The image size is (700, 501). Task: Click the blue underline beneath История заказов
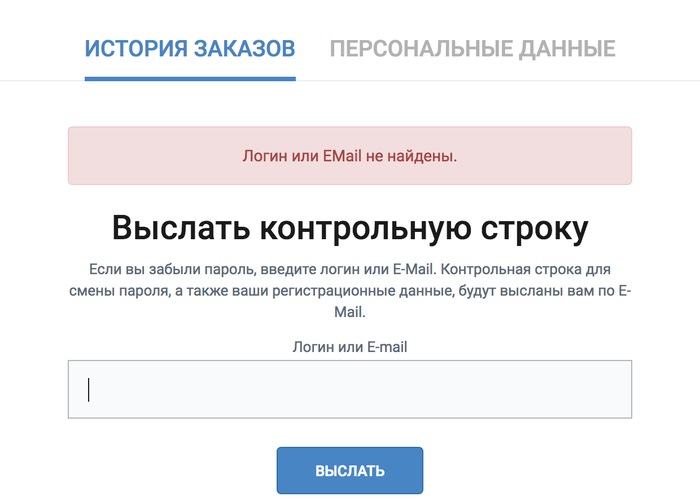pyautogui.click(x=190, y=78)
